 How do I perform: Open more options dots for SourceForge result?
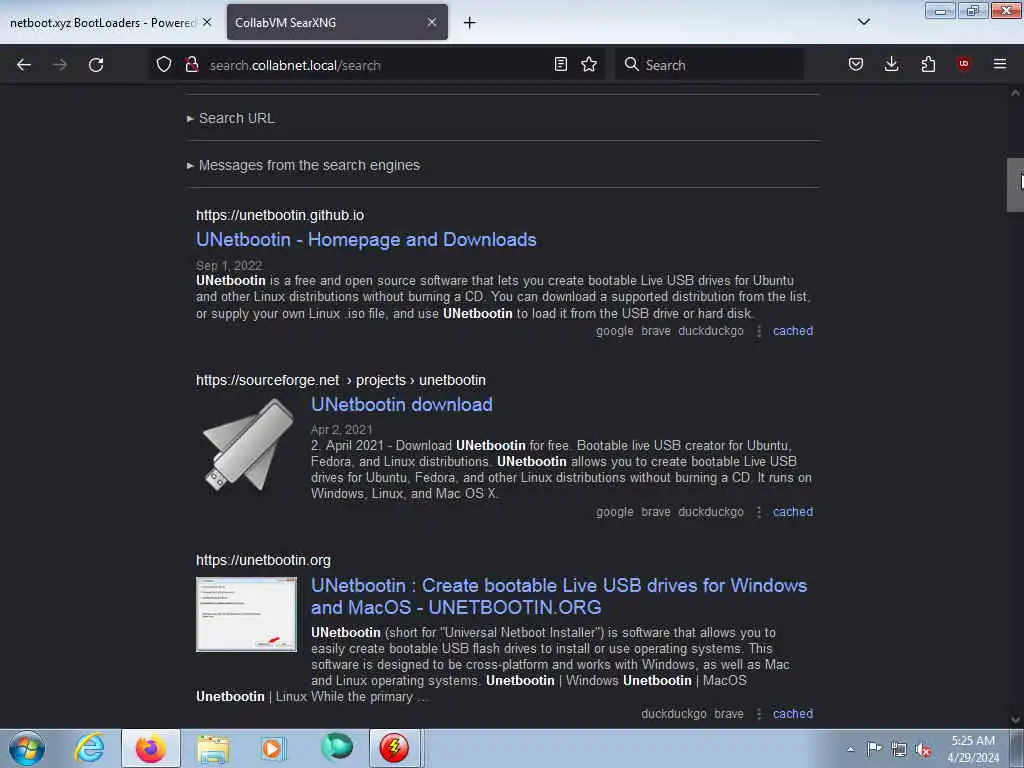(758, 512)
